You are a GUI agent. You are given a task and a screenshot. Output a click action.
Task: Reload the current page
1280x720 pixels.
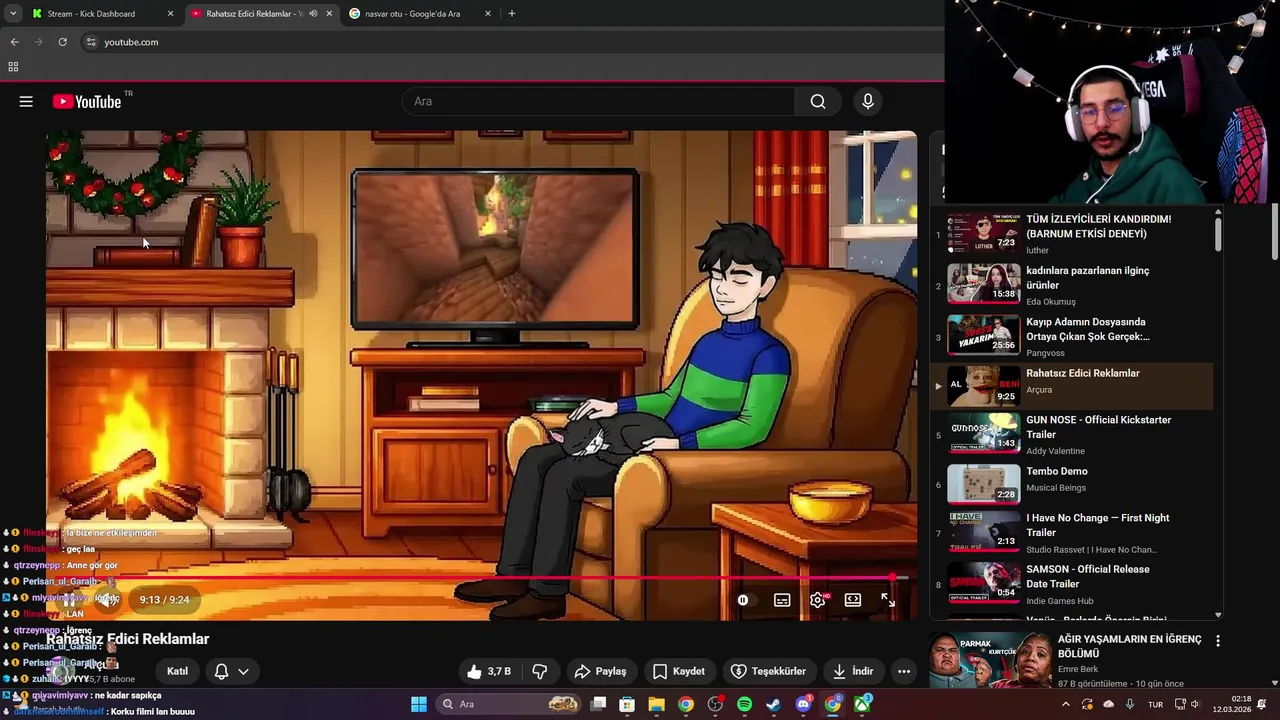click(x=62, y=42)
